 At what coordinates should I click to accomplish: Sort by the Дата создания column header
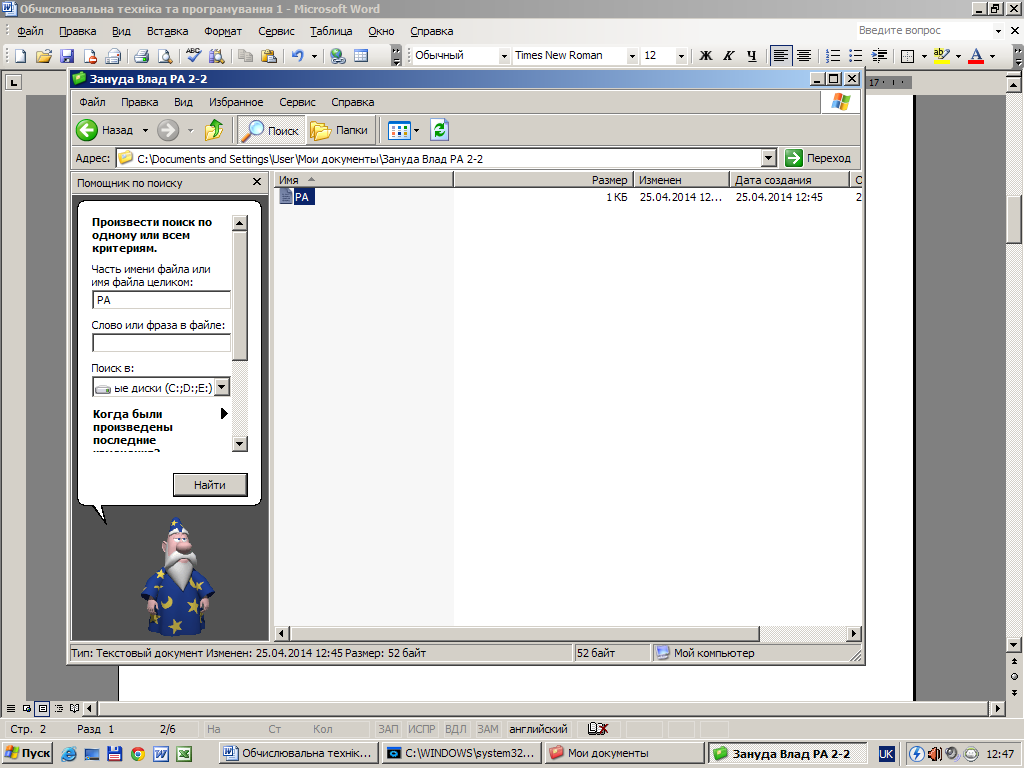pyautogui.click(x=789, y=180)
